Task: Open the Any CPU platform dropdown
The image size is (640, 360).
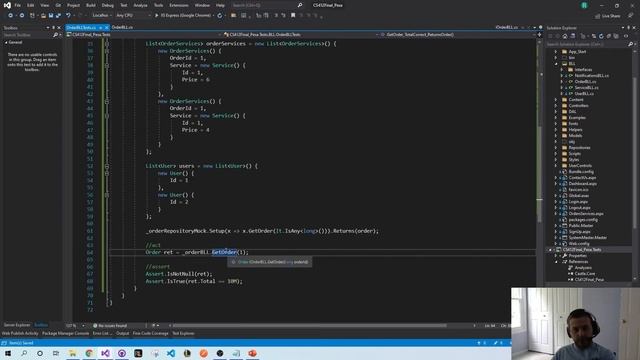Action: point(133,16)
